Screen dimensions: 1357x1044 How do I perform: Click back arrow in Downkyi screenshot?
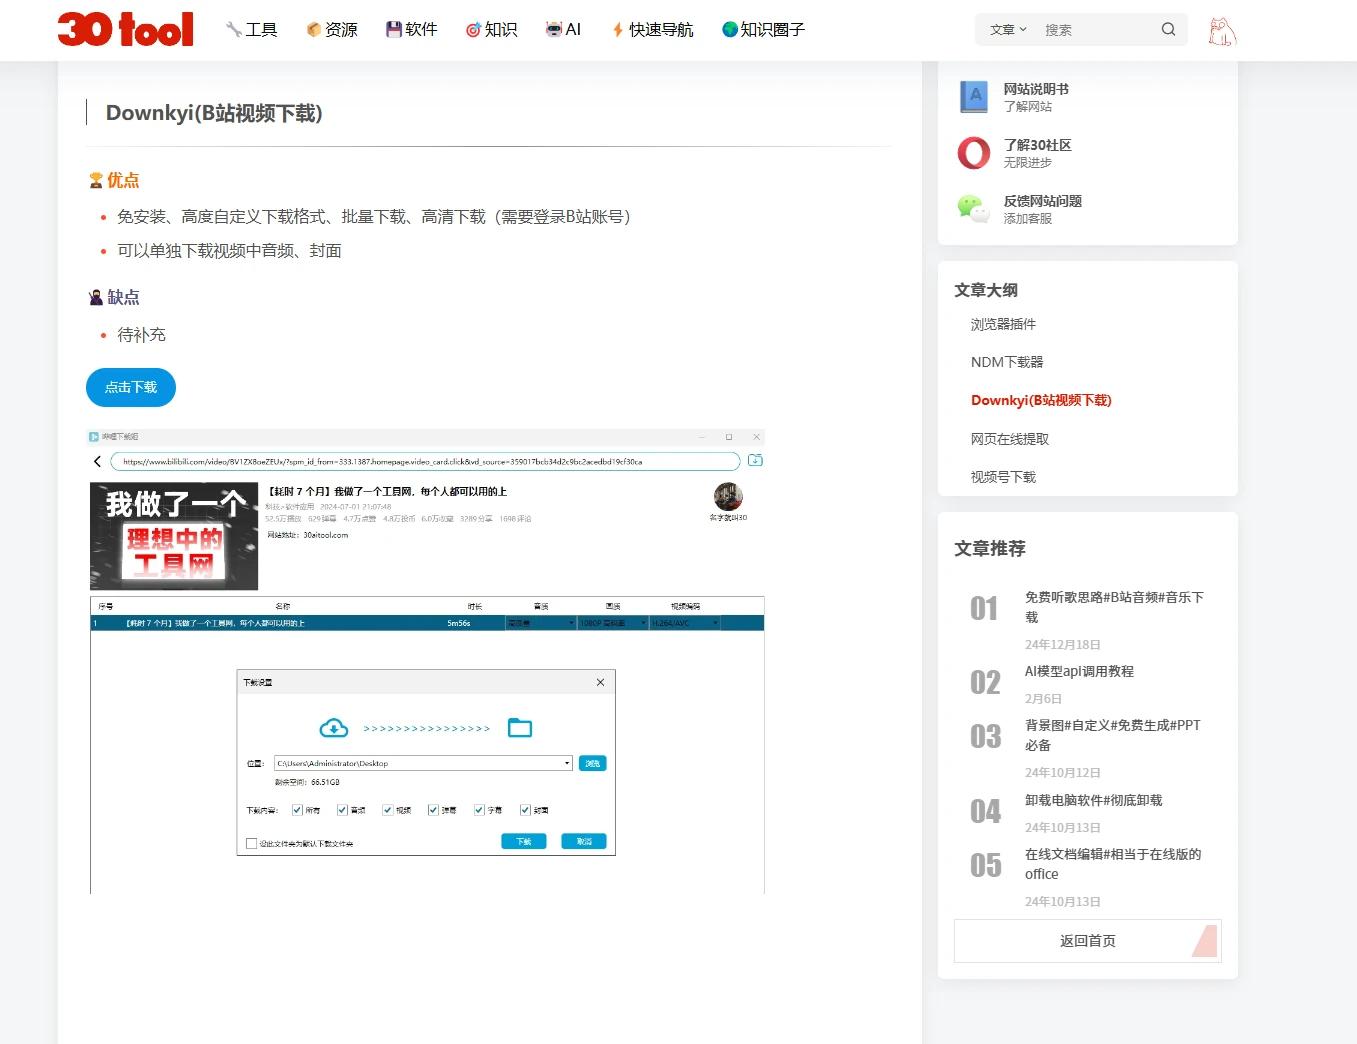(x=97, y=461)
